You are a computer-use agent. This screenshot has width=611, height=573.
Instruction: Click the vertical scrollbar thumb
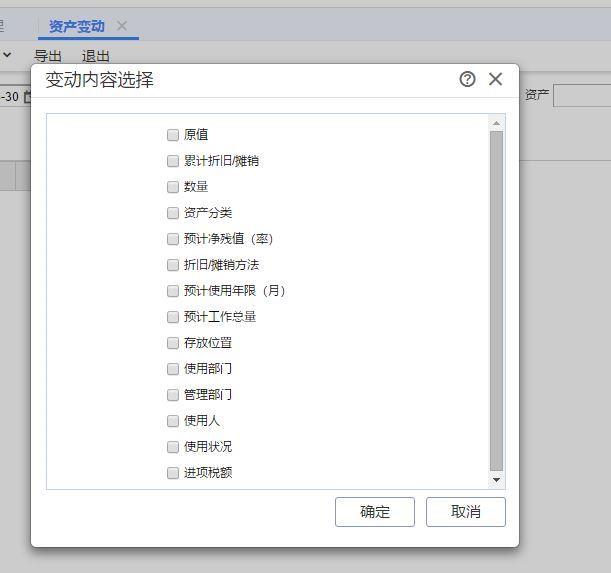(x=496, y=301)
